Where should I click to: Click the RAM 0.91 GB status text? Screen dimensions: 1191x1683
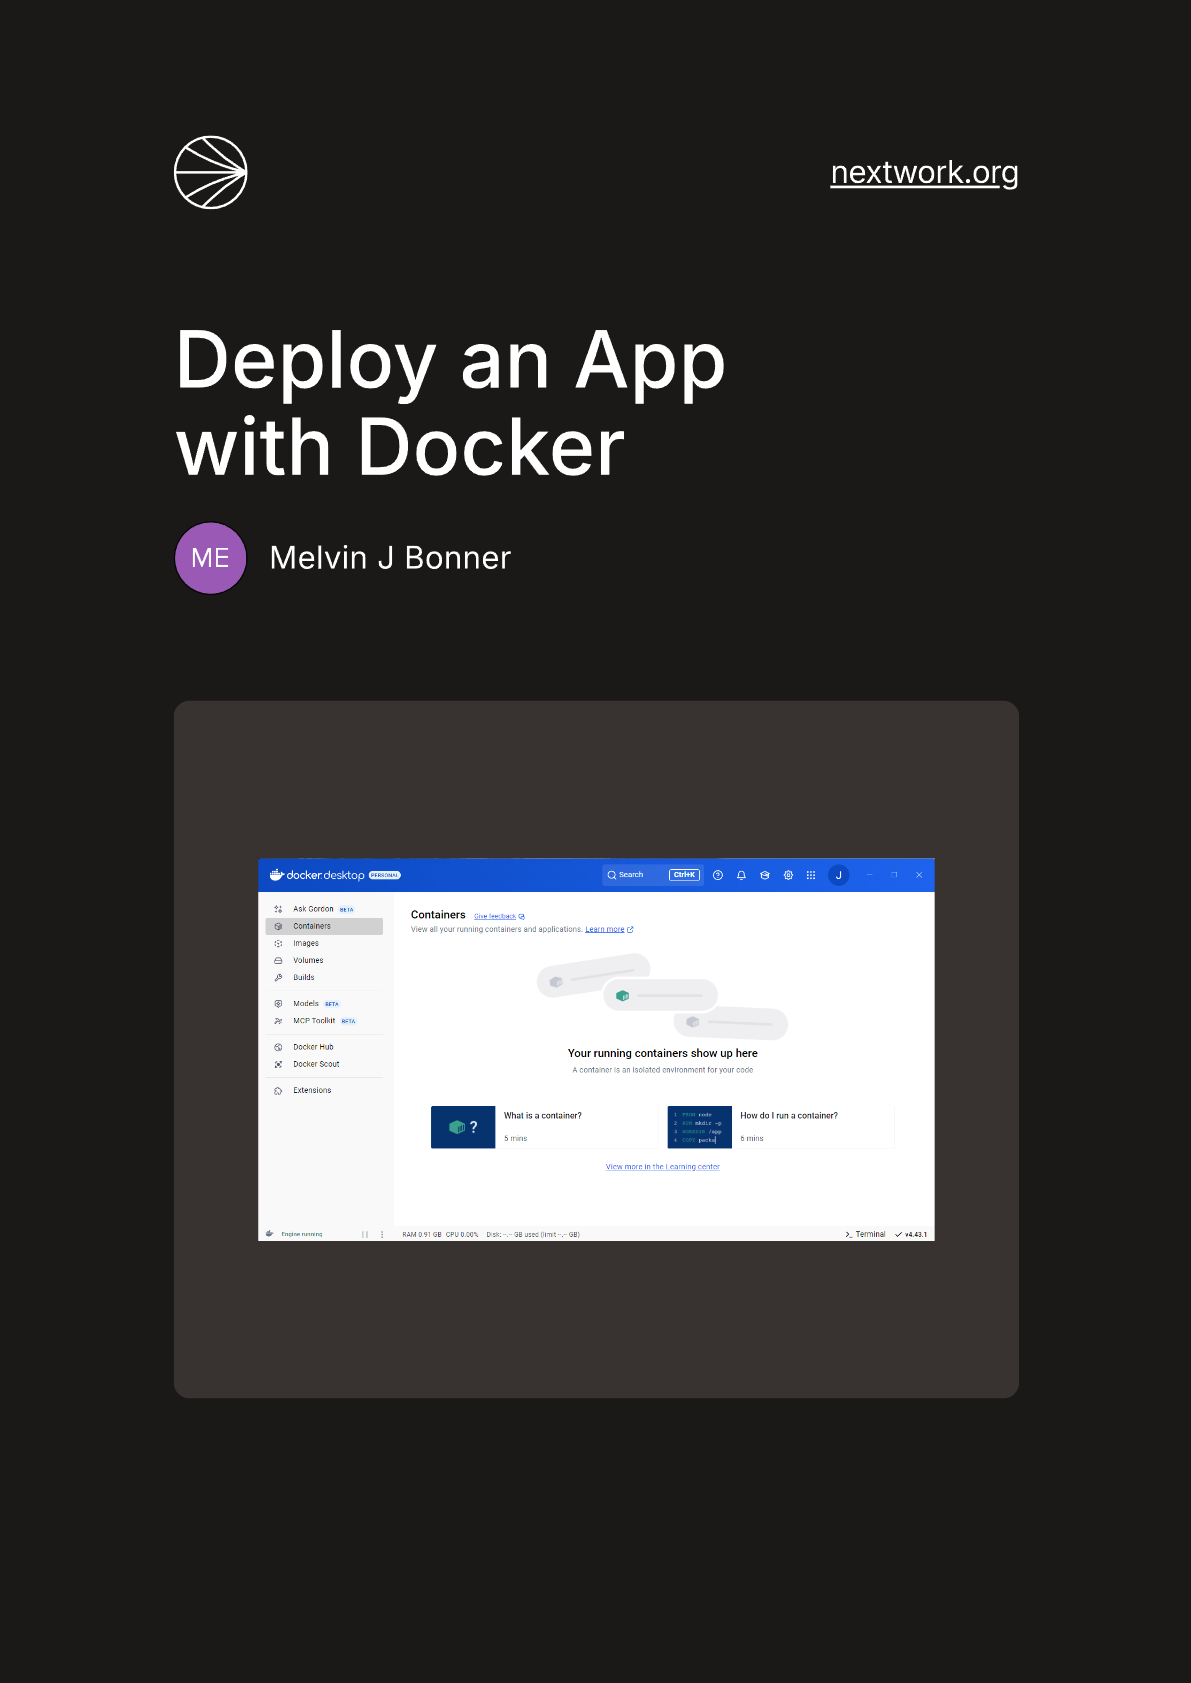pyautogui.click(x=422, y=1235)
